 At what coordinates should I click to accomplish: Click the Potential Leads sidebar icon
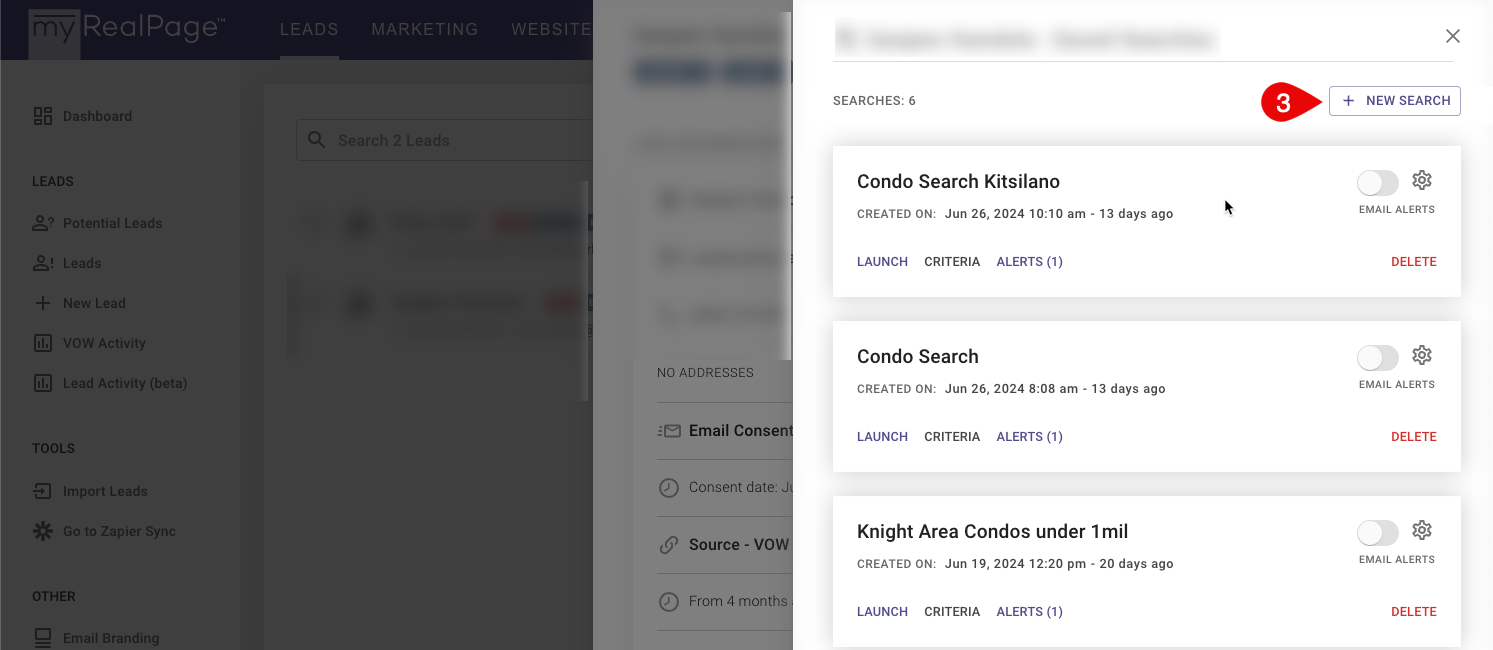43,223
